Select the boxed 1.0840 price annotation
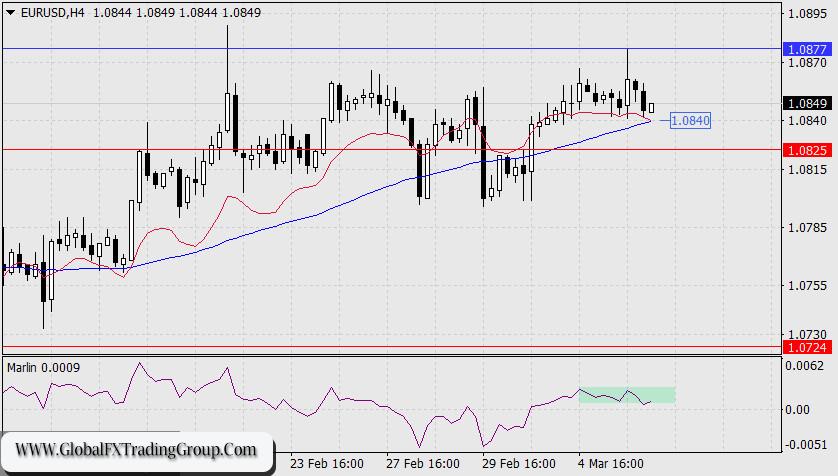The image size is (838, 476). [x=690, y=121]
